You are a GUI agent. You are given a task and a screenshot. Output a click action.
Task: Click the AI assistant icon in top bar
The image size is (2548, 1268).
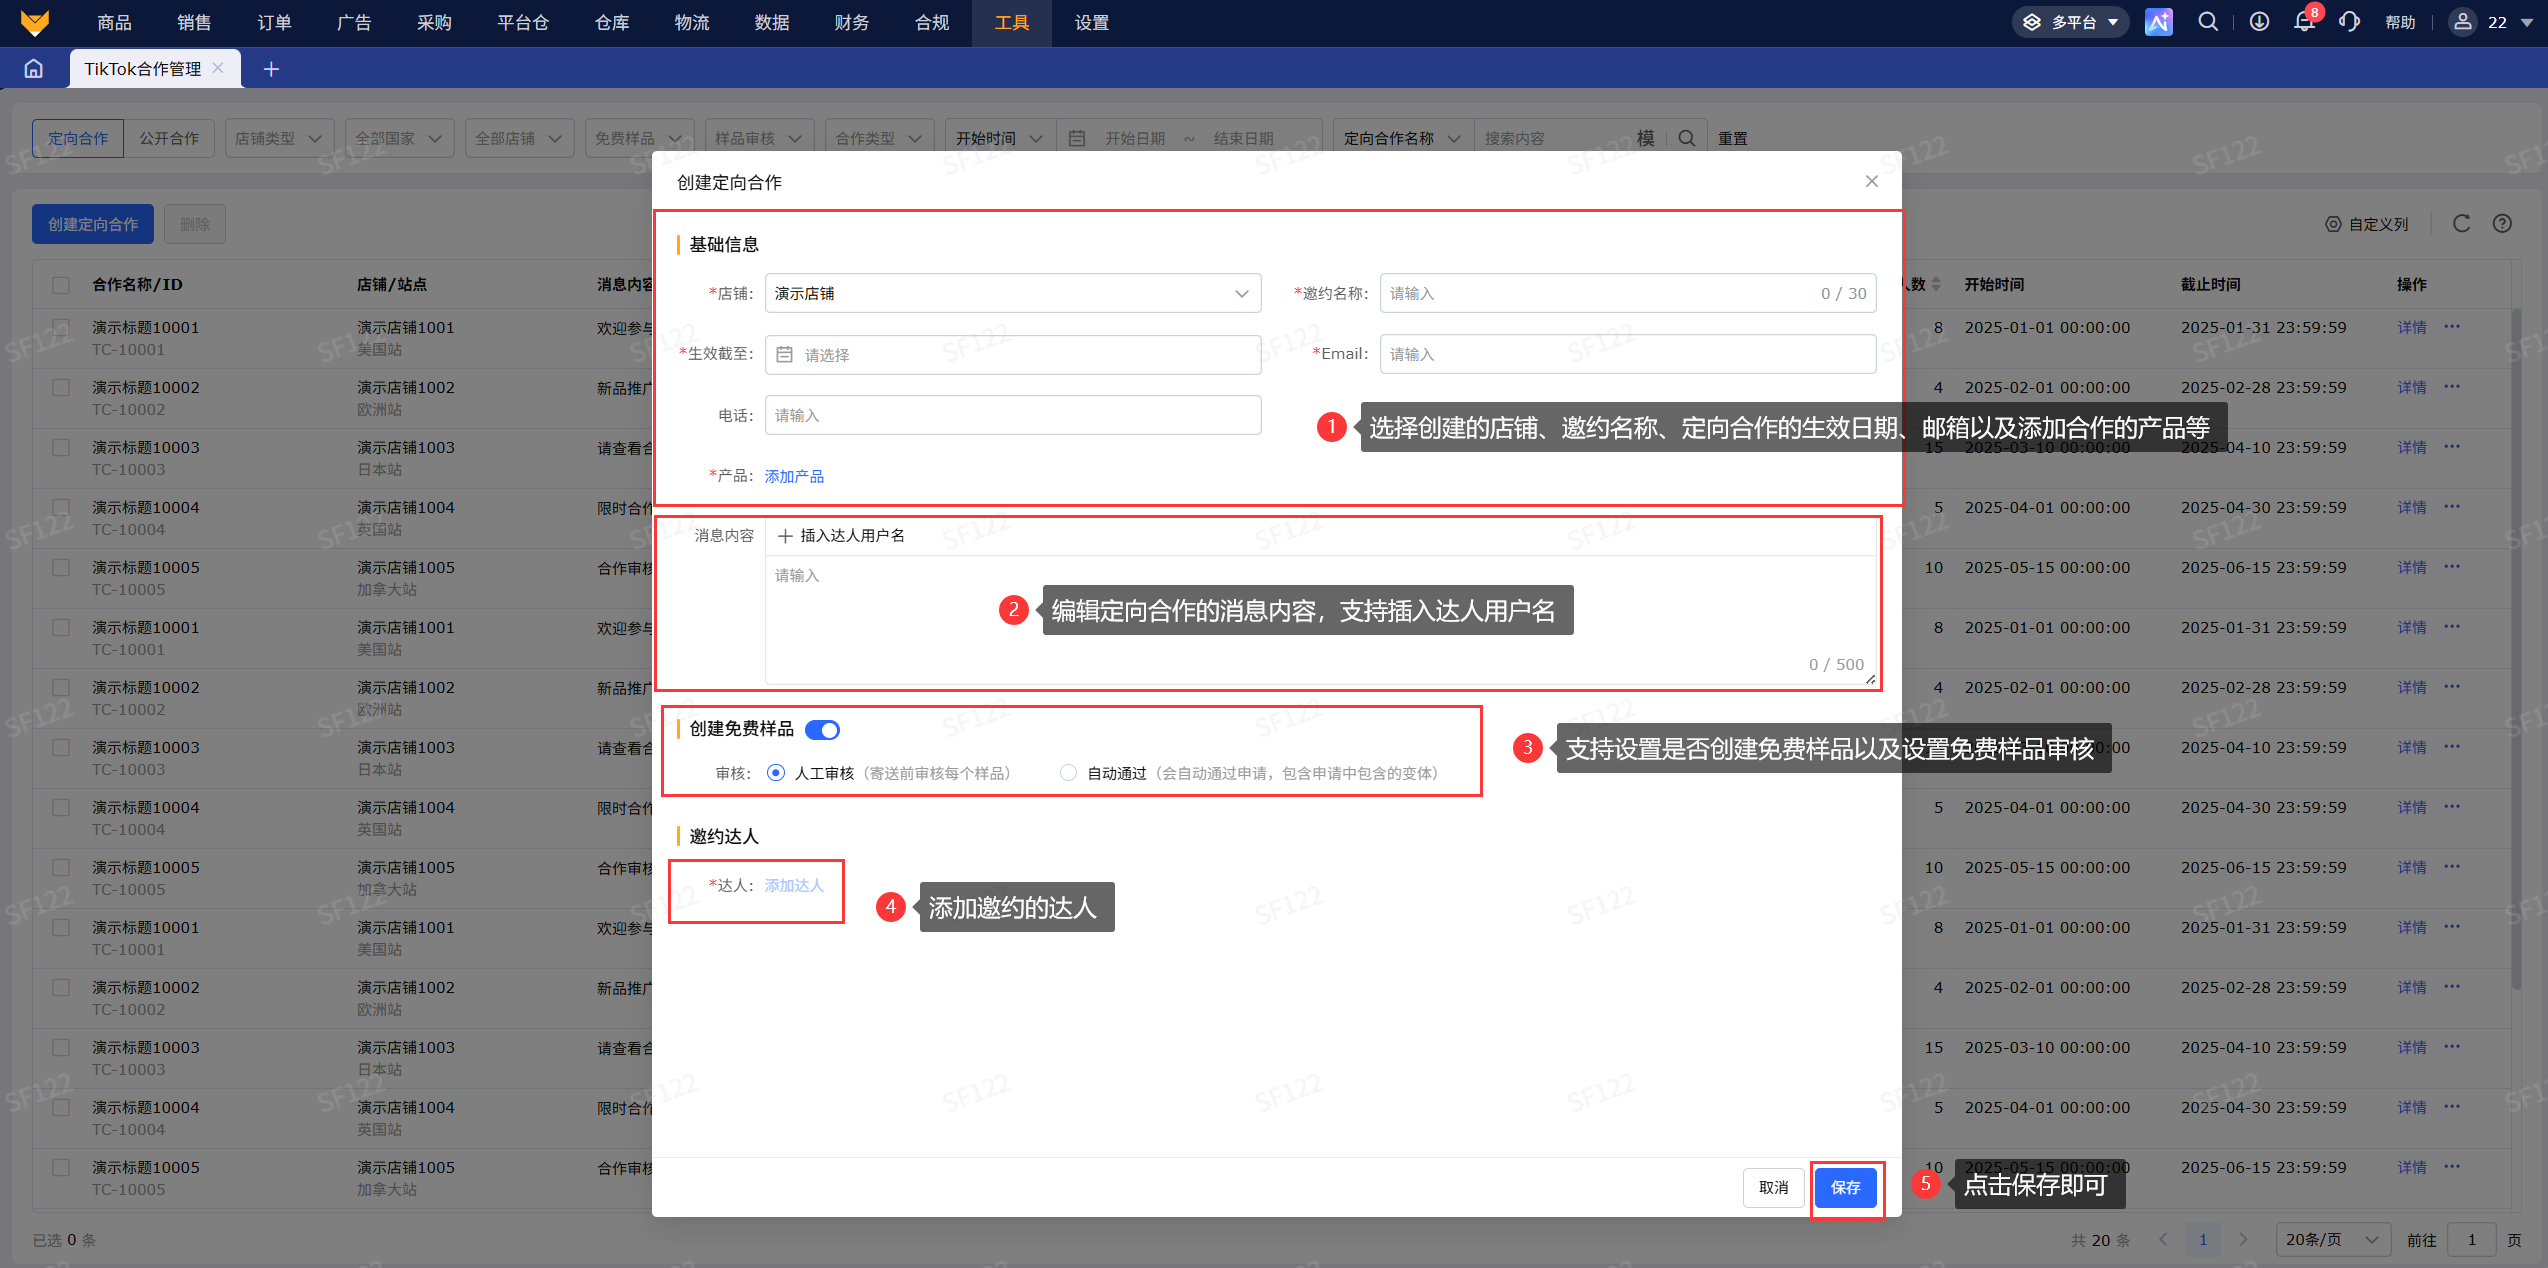(2158, 22)
